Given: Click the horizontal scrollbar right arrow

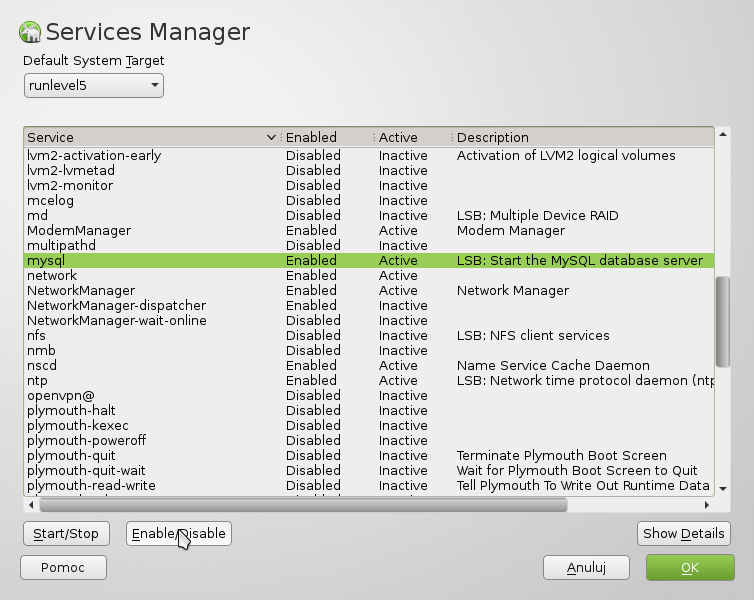Looking at the screenshot, I should coord(707,505).
